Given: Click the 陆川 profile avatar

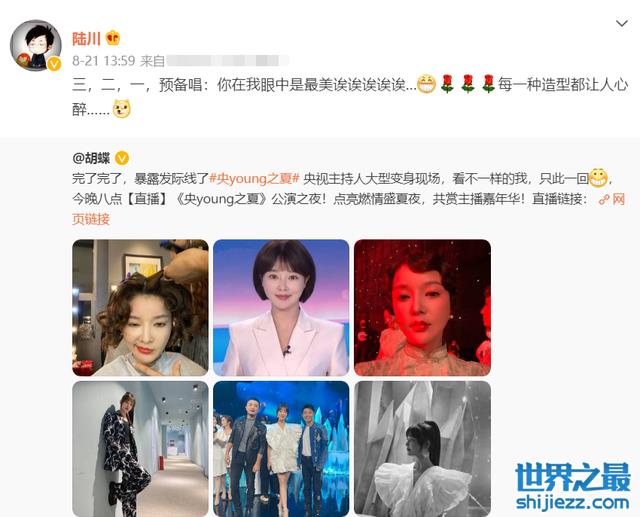Looking at the screenshot, I should (x=36, y=45).
